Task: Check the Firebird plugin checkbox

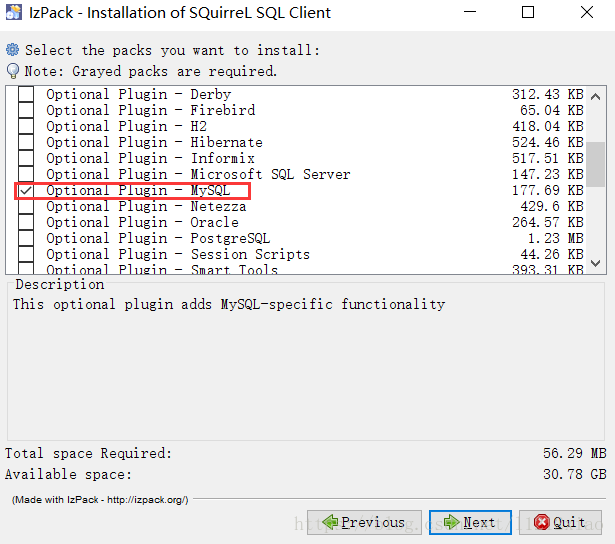Action: [26, 110]
